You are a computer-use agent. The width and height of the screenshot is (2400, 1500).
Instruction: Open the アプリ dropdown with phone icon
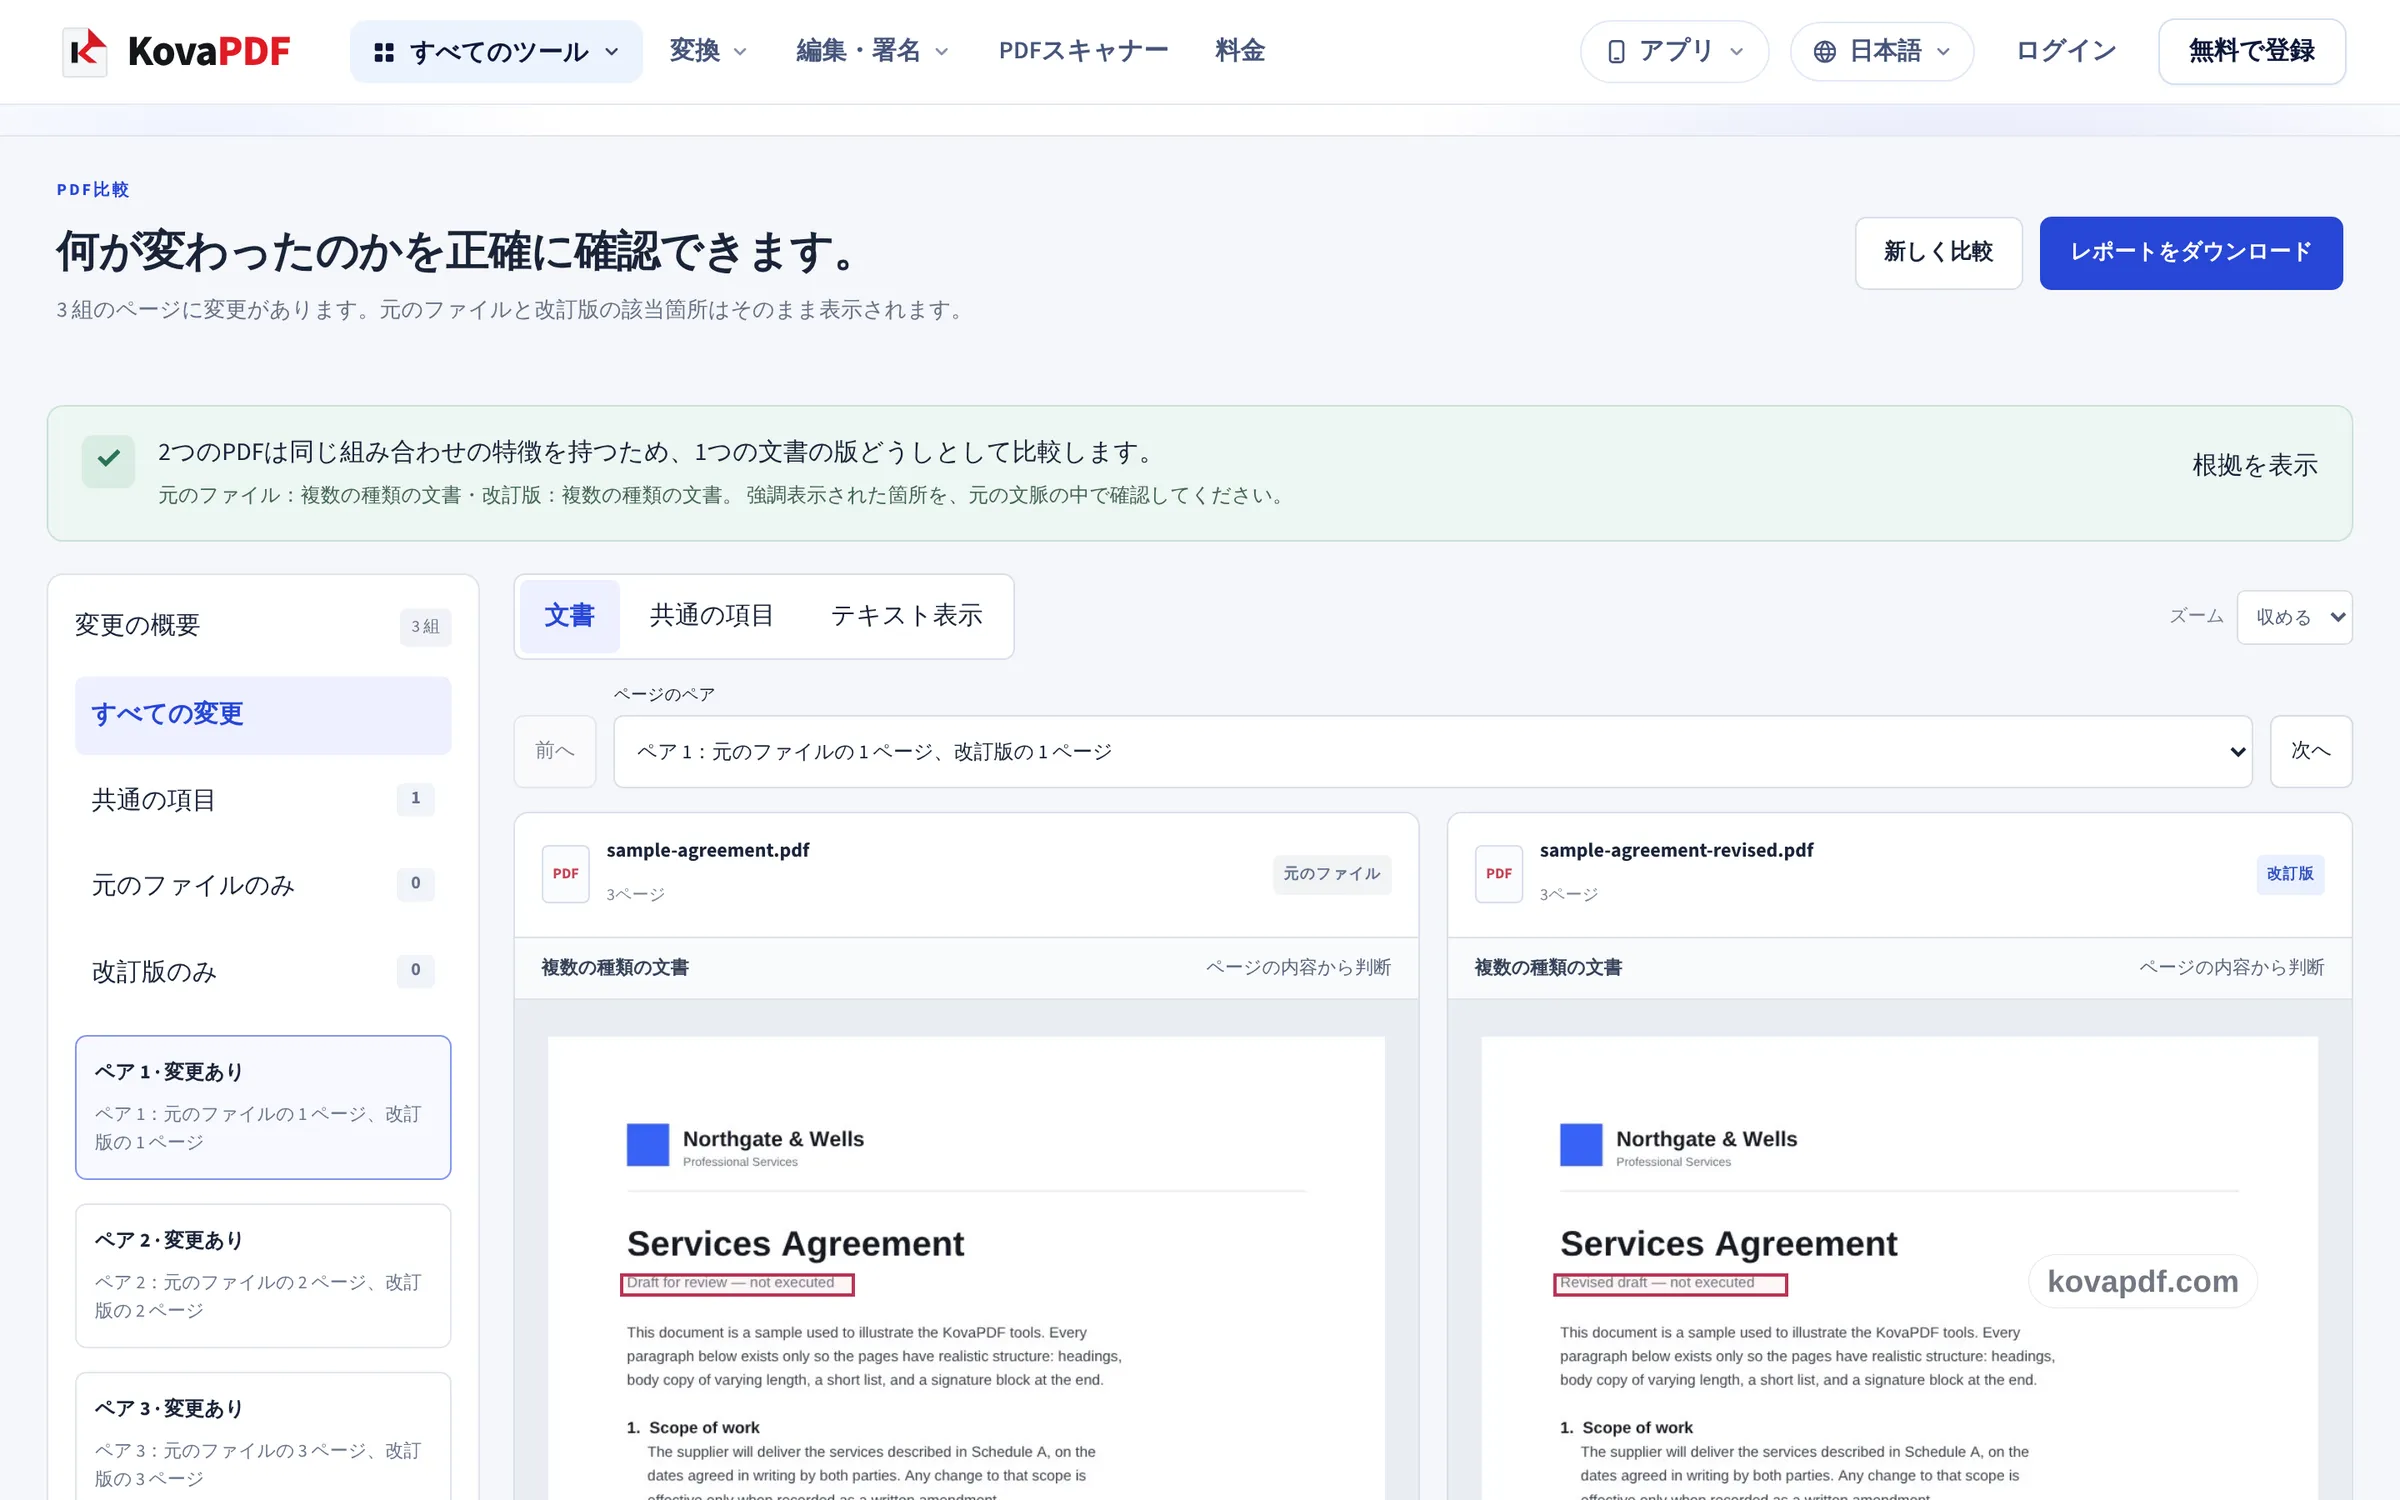(x=1674, y=51)
